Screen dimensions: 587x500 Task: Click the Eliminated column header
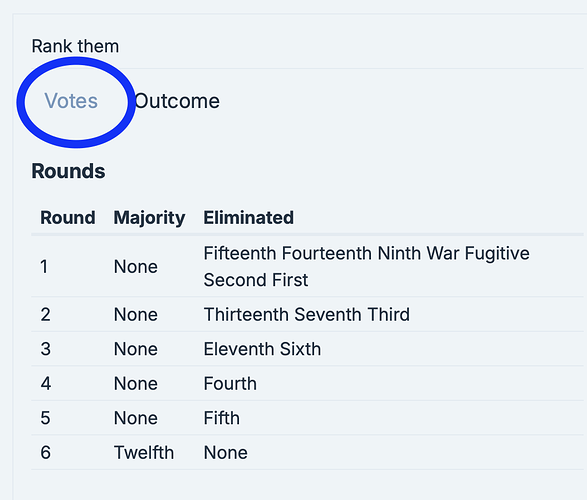(249, 217)
